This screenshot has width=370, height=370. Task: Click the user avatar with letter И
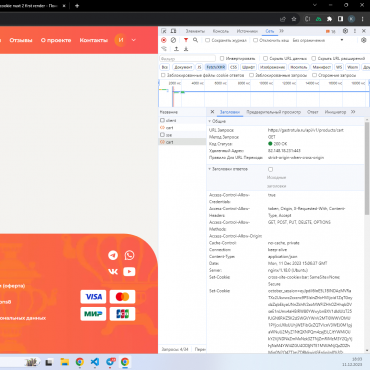click(x=121, y=40)
